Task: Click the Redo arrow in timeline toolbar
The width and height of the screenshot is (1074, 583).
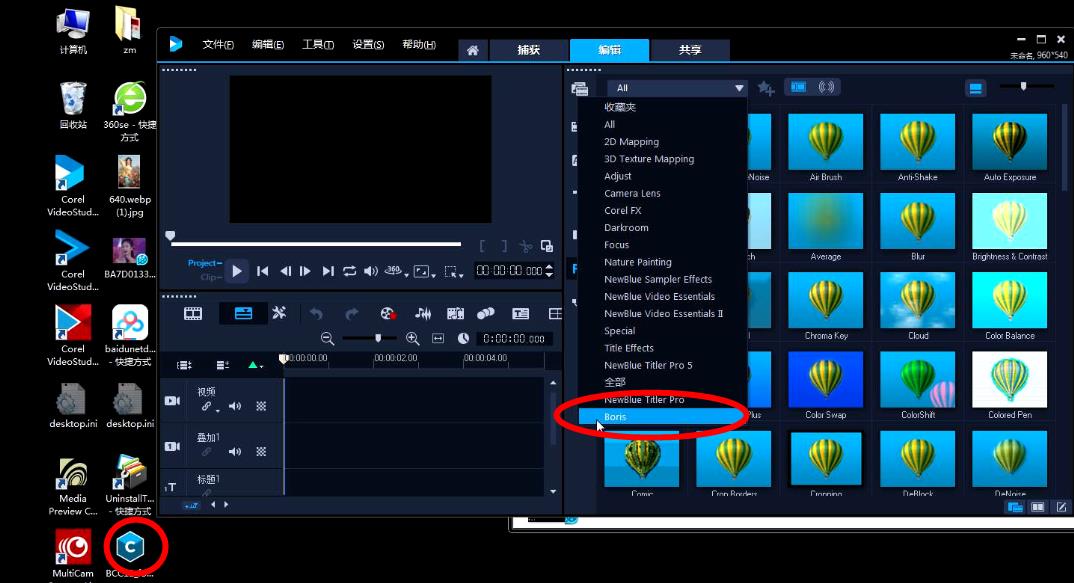Action: pyautogui.click(x=351, y=314)
